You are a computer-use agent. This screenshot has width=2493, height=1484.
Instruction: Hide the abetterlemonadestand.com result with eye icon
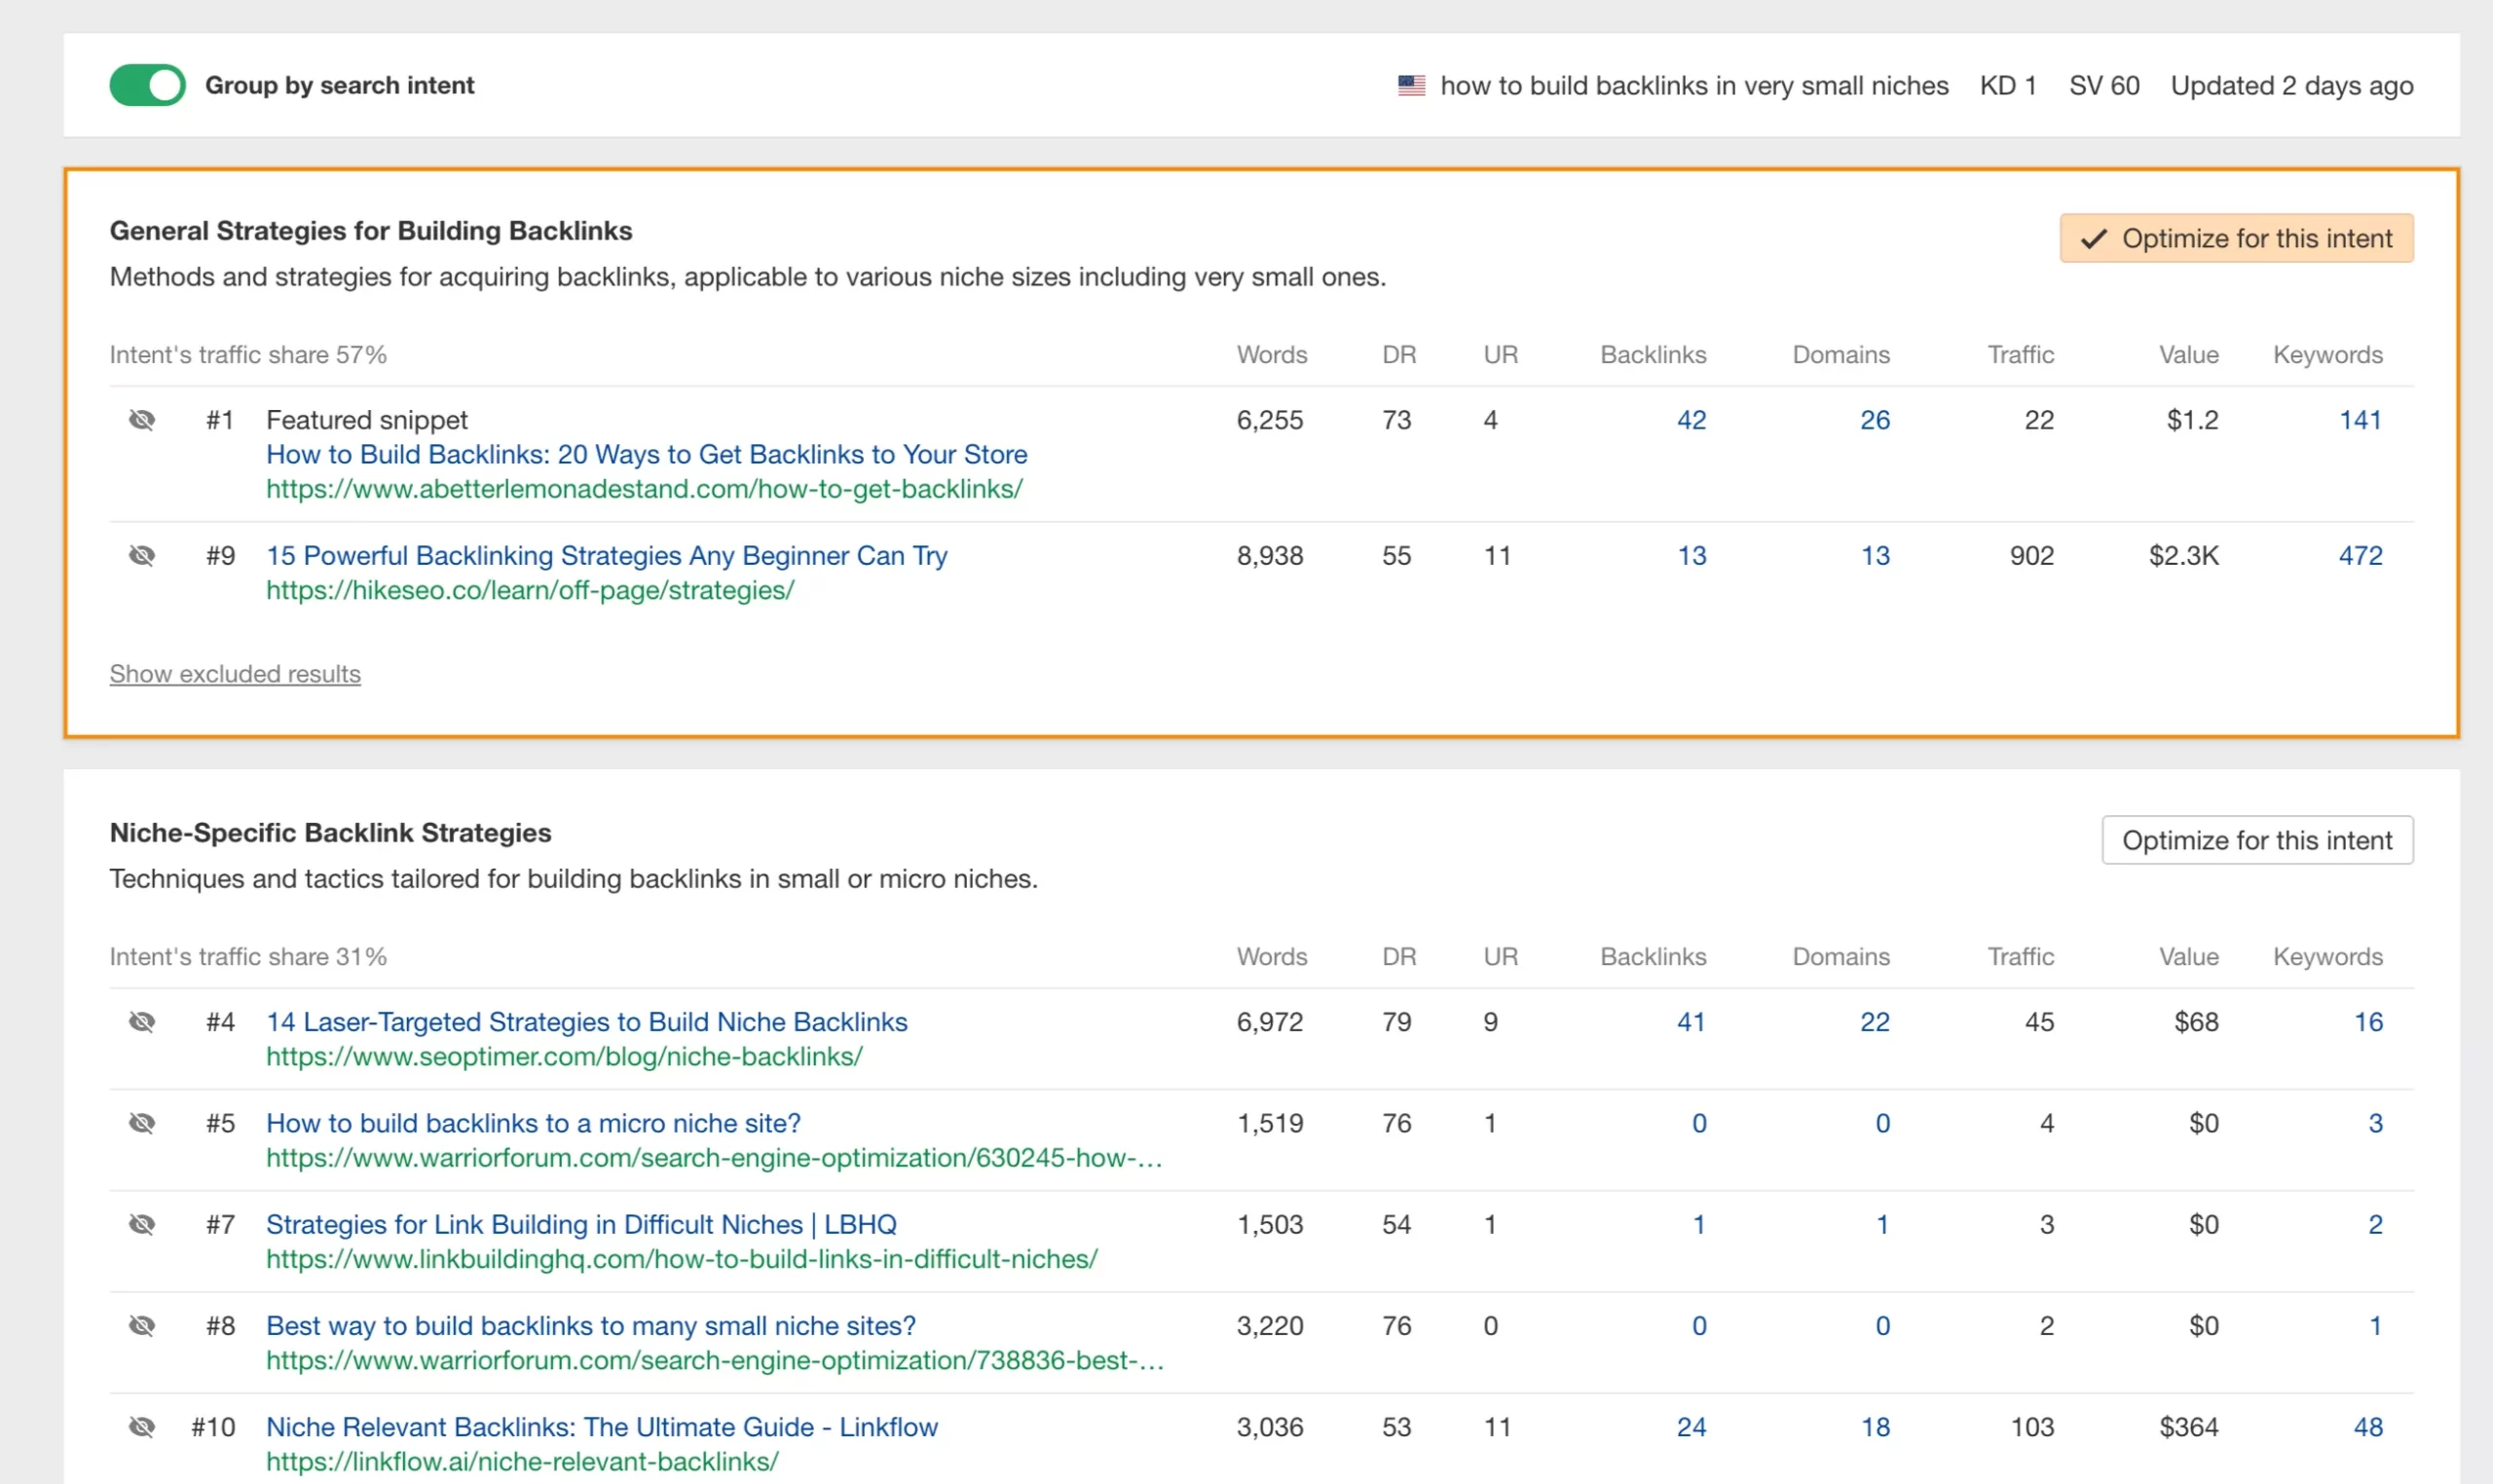[142, 420]
